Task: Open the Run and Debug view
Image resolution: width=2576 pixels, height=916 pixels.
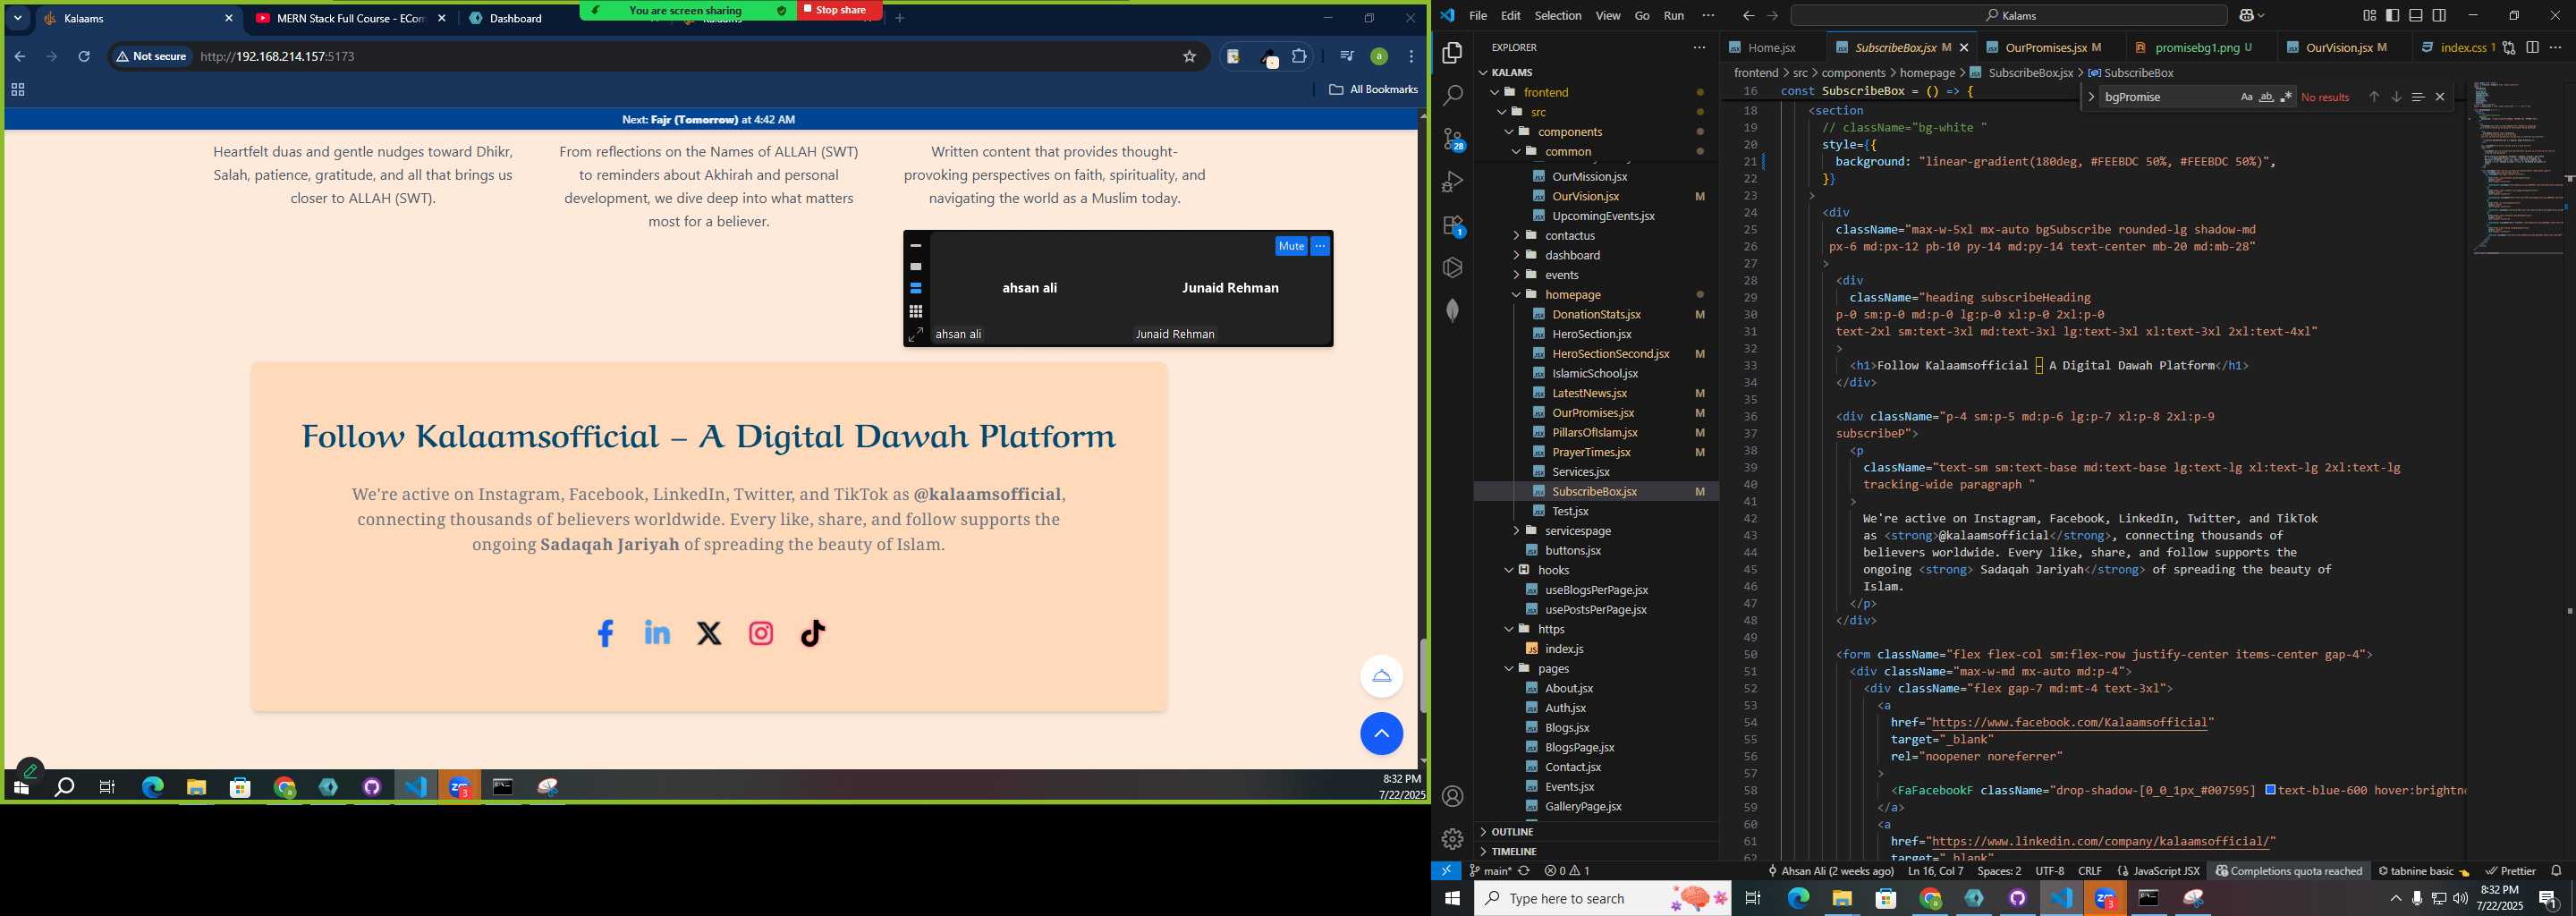Action: point(1453,182)
